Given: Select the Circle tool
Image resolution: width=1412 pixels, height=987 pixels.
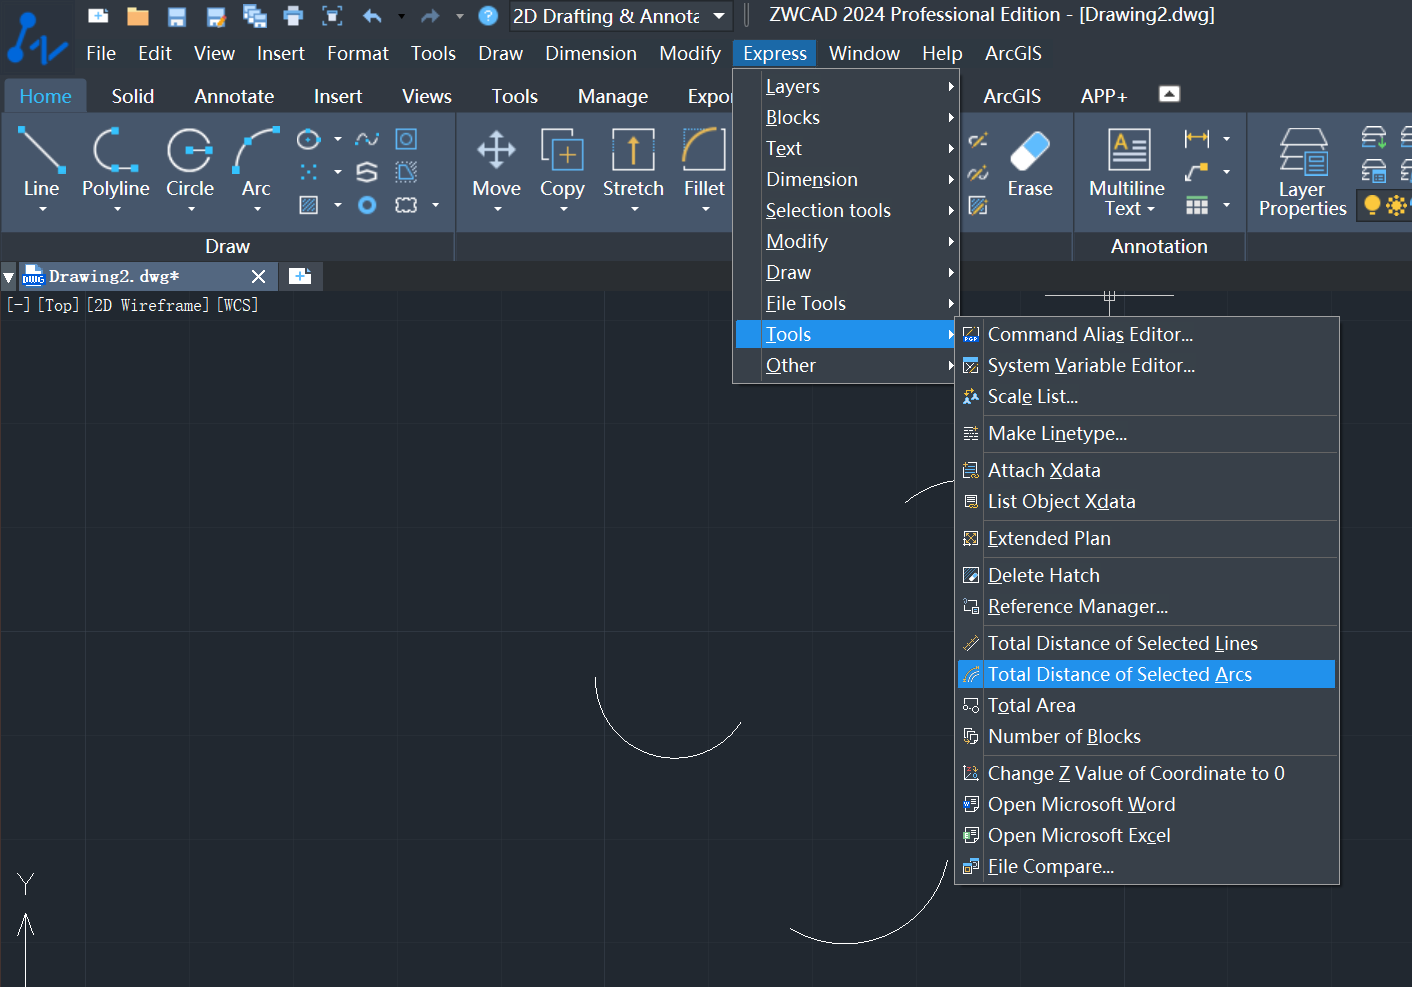Looking at the screenshot, I should (190, 160).
